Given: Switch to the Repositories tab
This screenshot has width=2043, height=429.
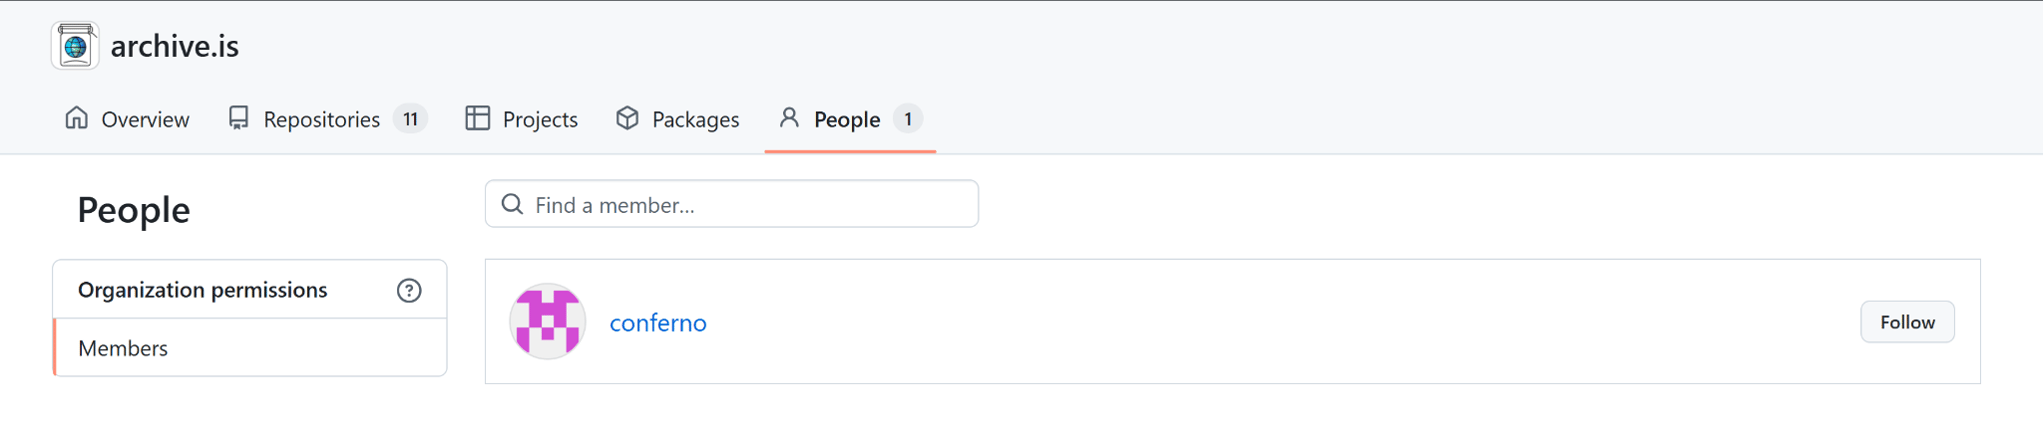Looking at the screenshot, I should click(x=321, y=119).
